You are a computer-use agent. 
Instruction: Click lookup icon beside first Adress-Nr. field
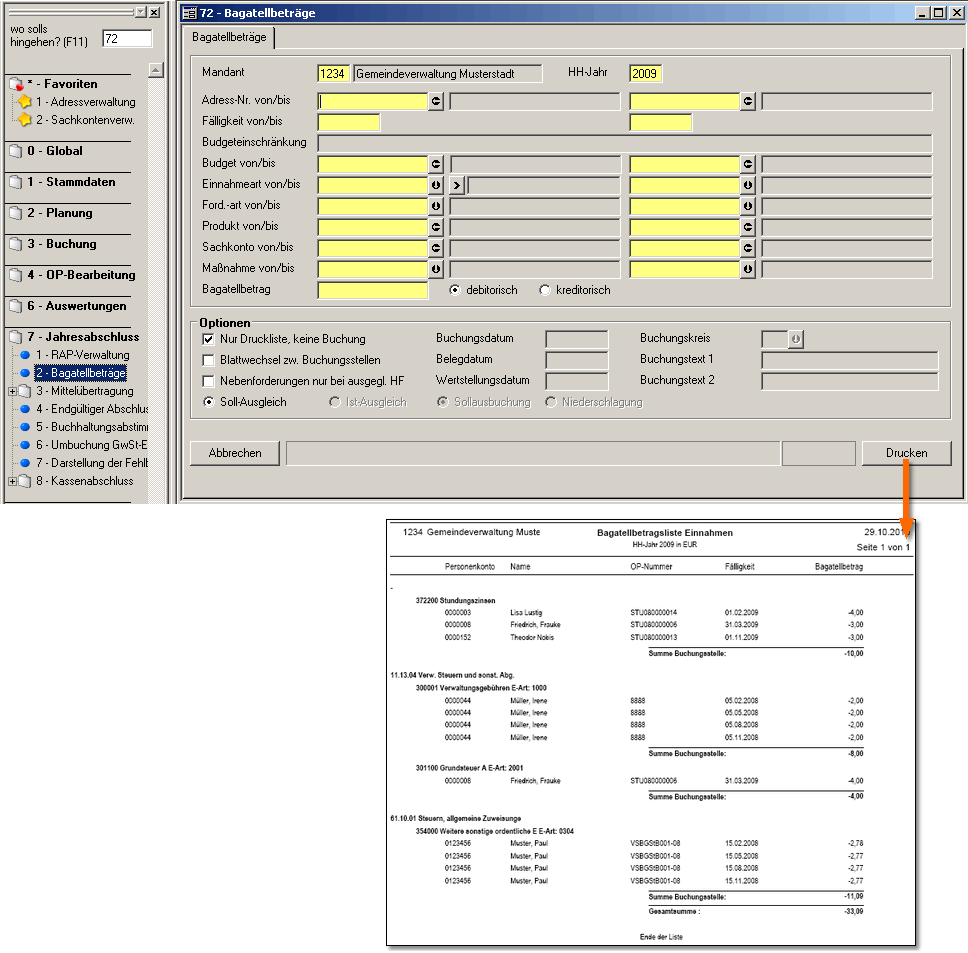pos(436,101)
